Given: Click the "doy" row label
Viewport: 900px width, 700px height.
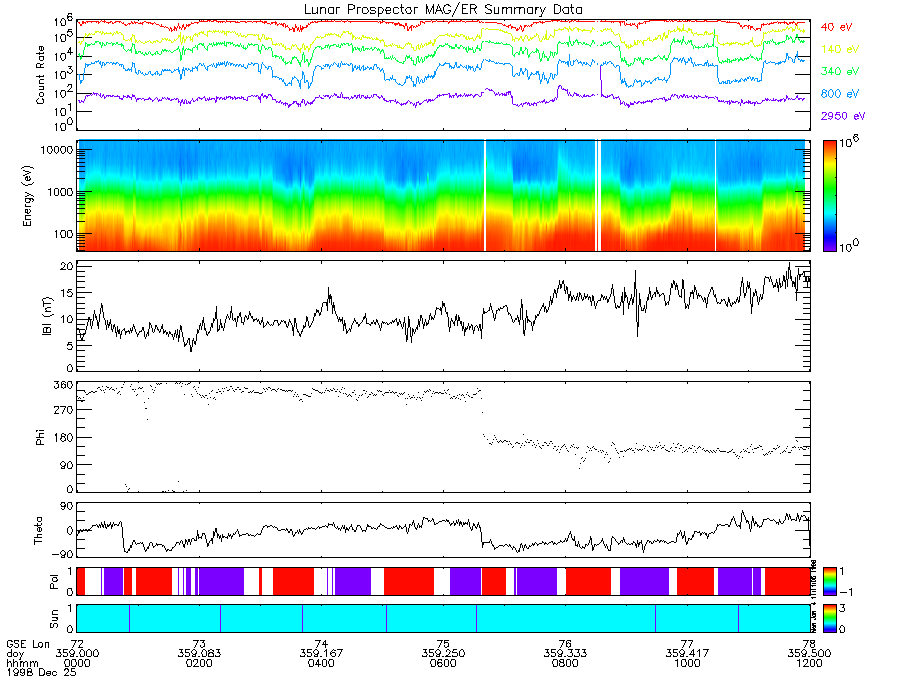Looking at the screenshot, I should tap(15, 654).
